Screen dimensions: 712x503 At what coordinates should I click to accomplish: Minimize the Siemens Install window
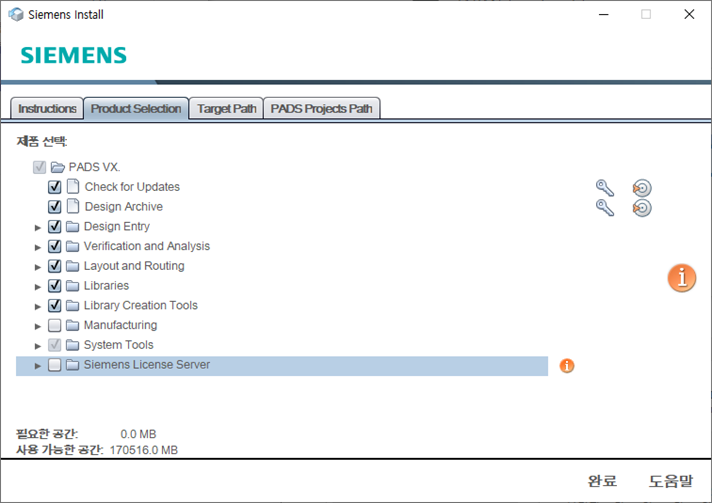pyautogui.click(x=603, y=15)
